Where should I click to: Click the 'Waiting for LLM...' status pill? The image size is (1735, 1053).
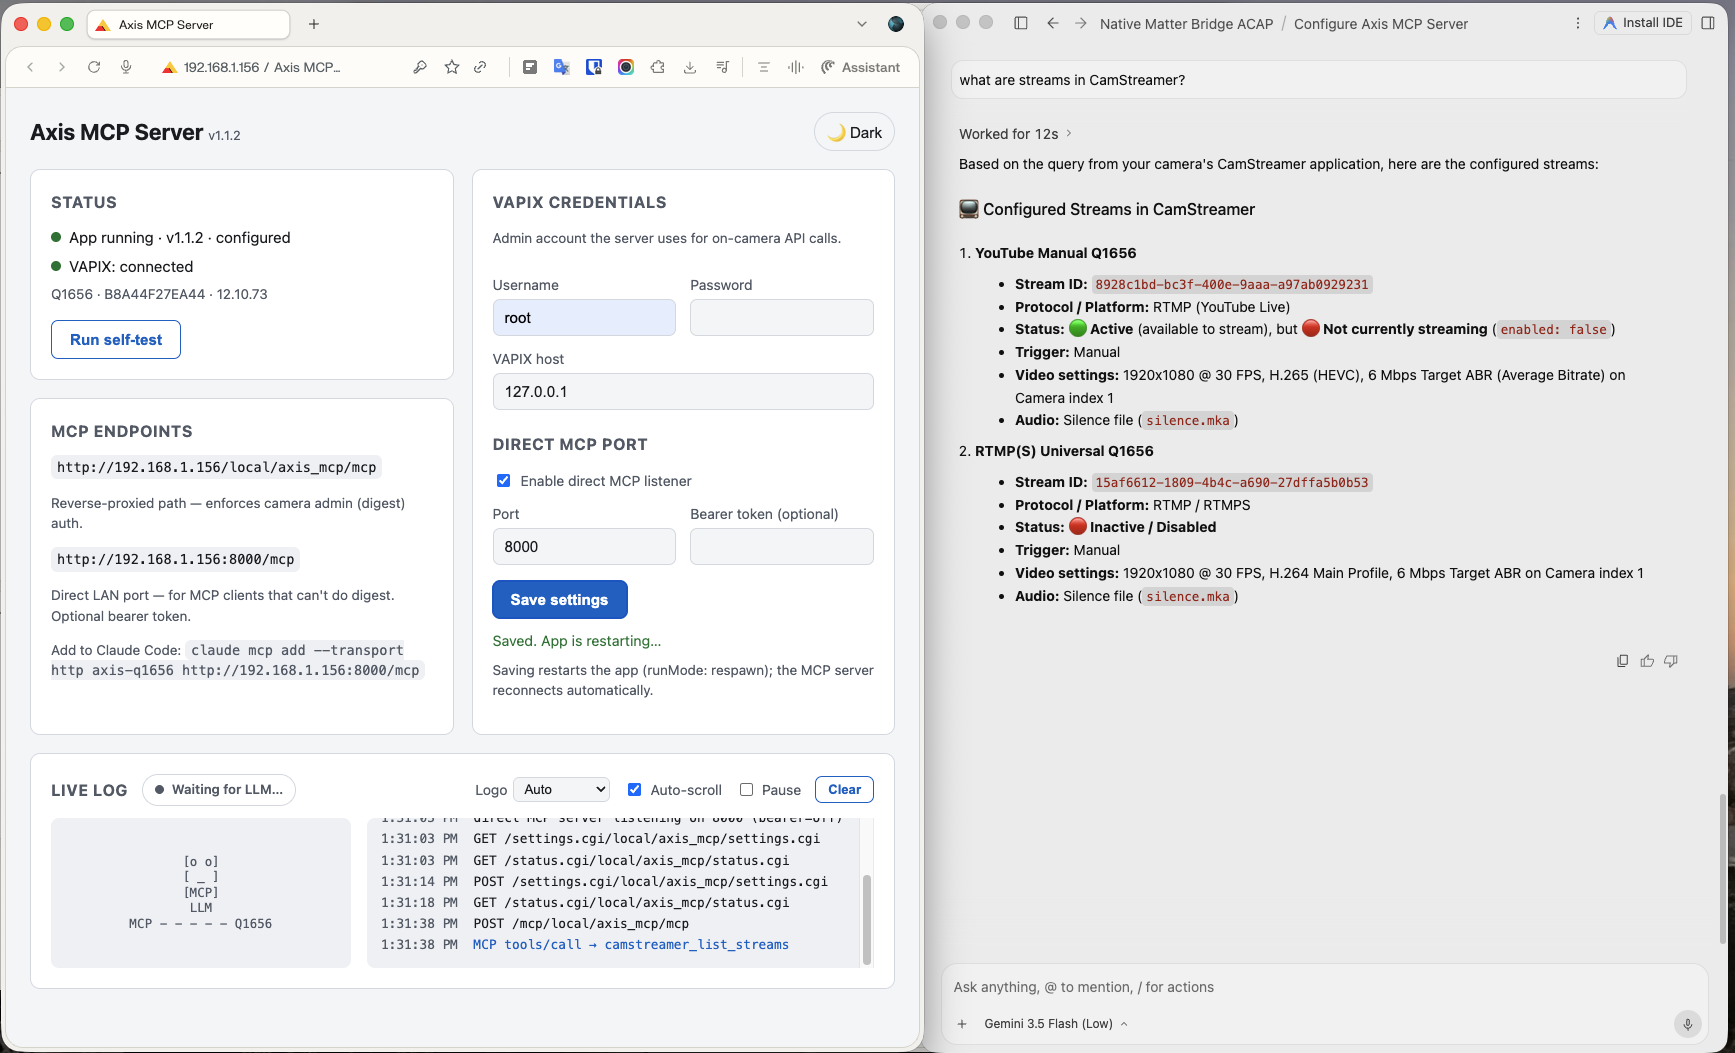click(x=219, y=790)
